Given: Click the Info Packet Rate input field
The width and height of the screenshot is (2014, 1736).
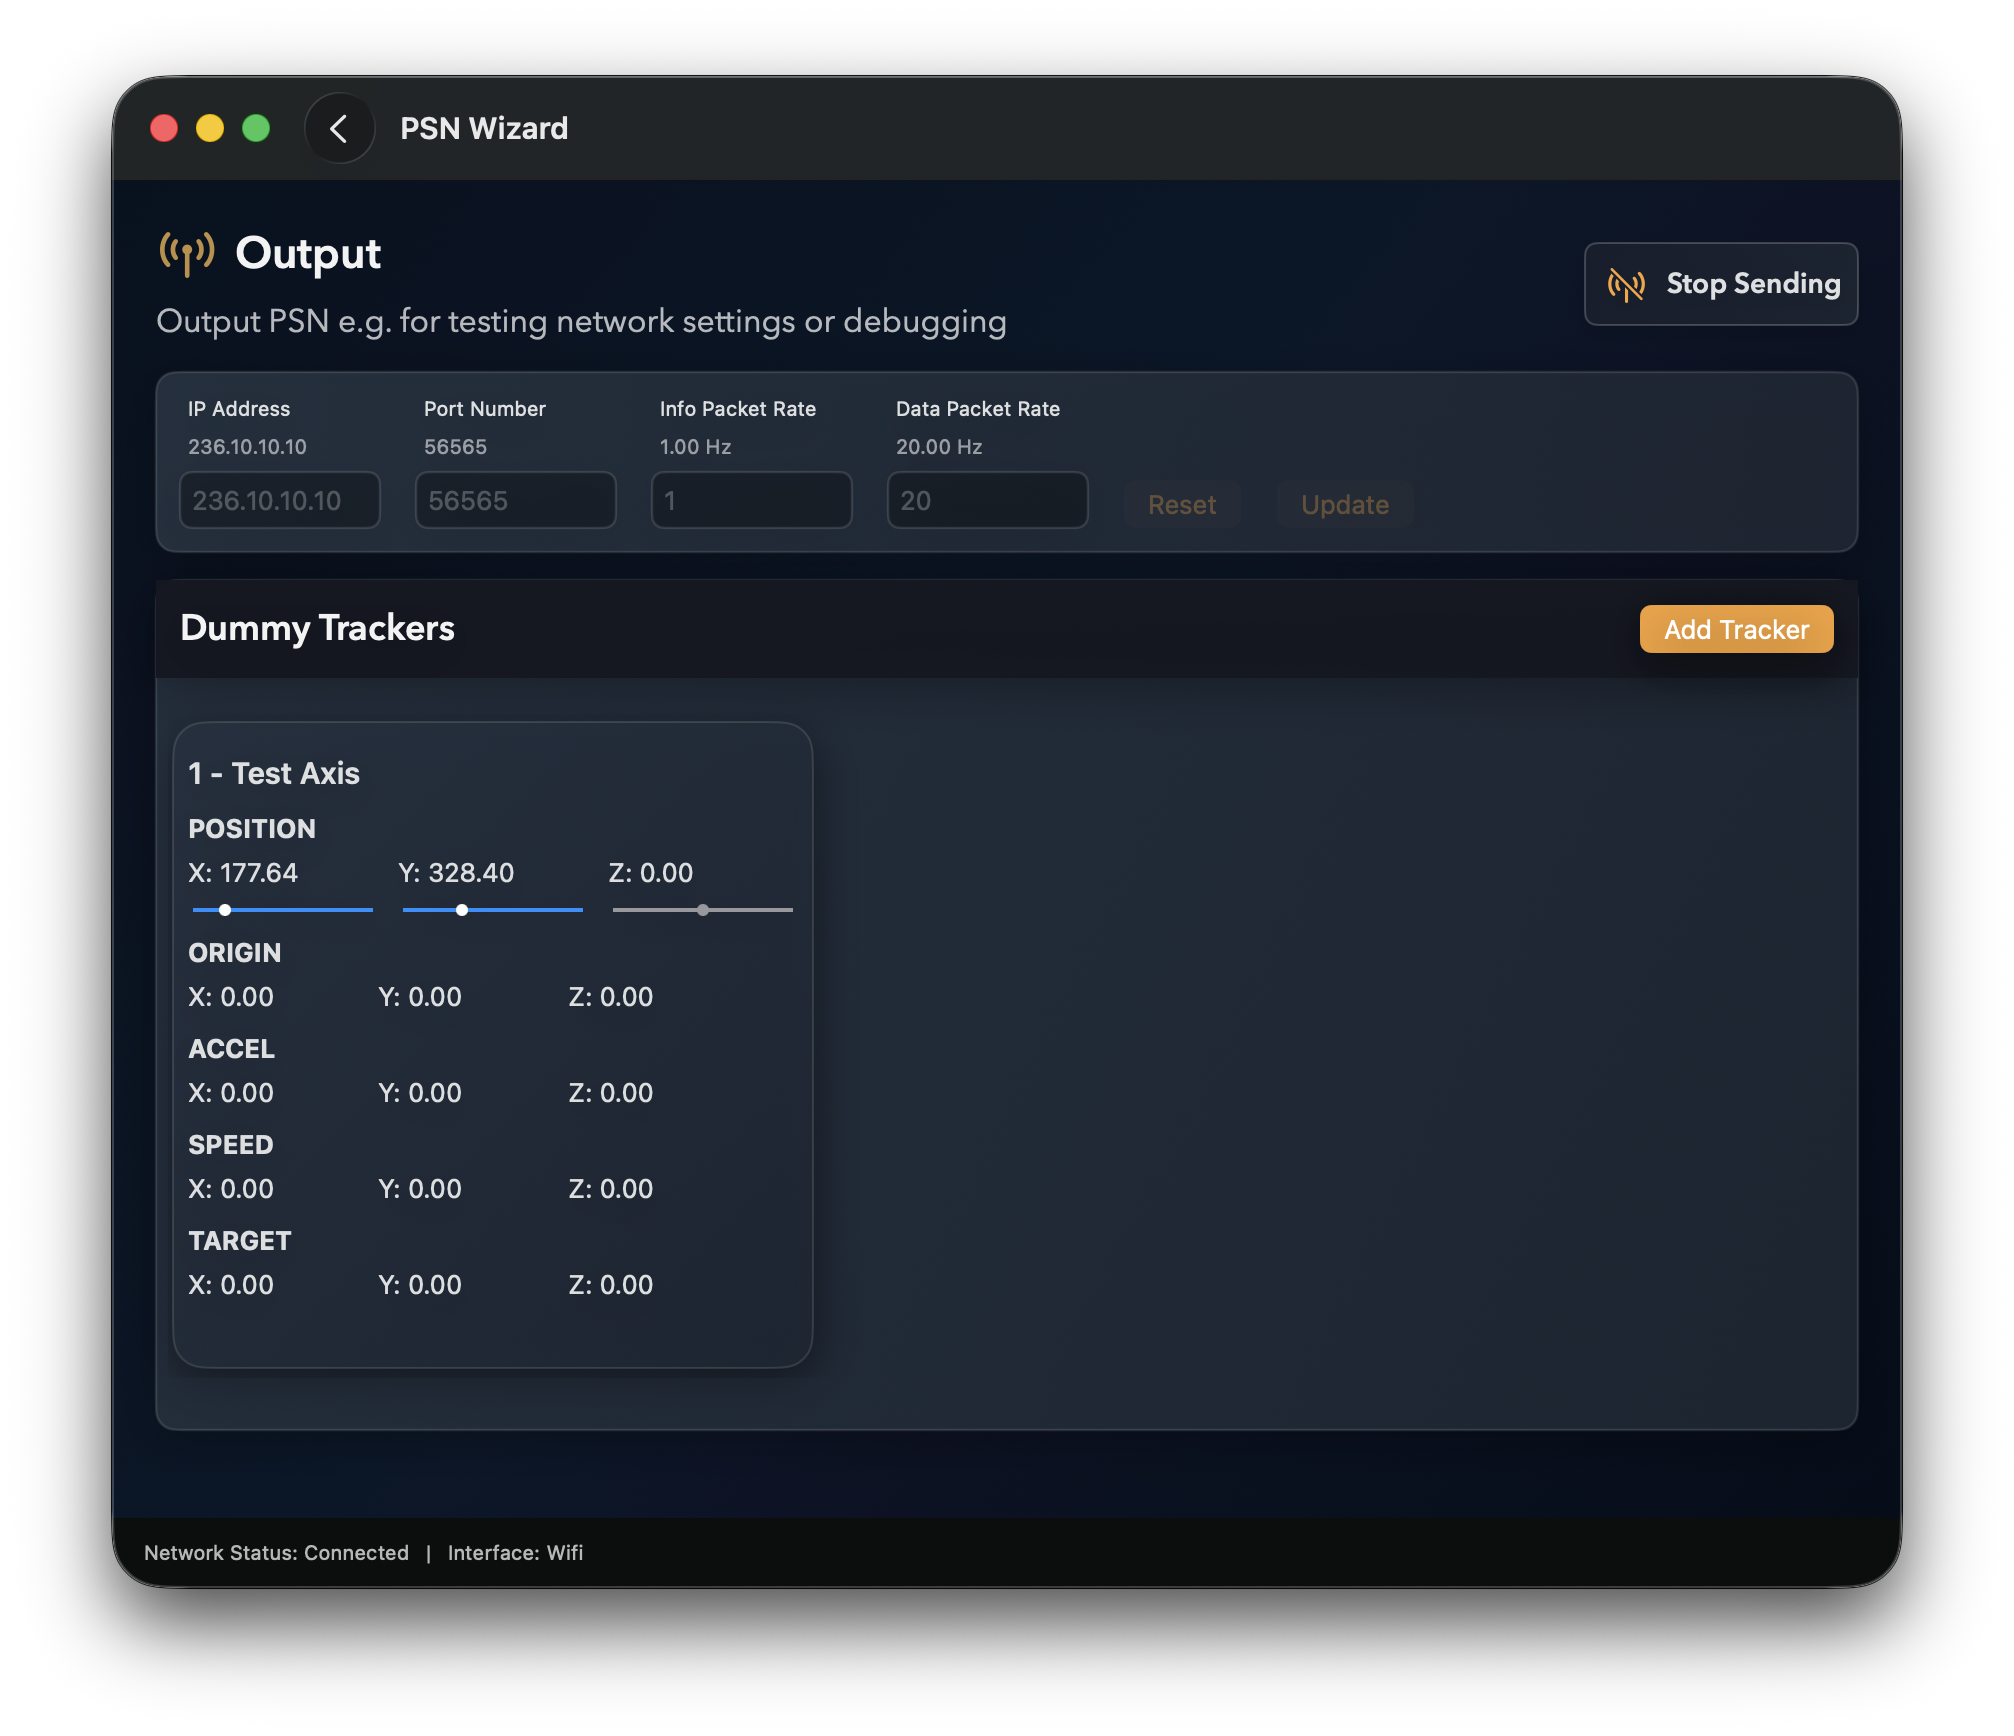Looking at the screenshot, I should (x=752, y=500).
